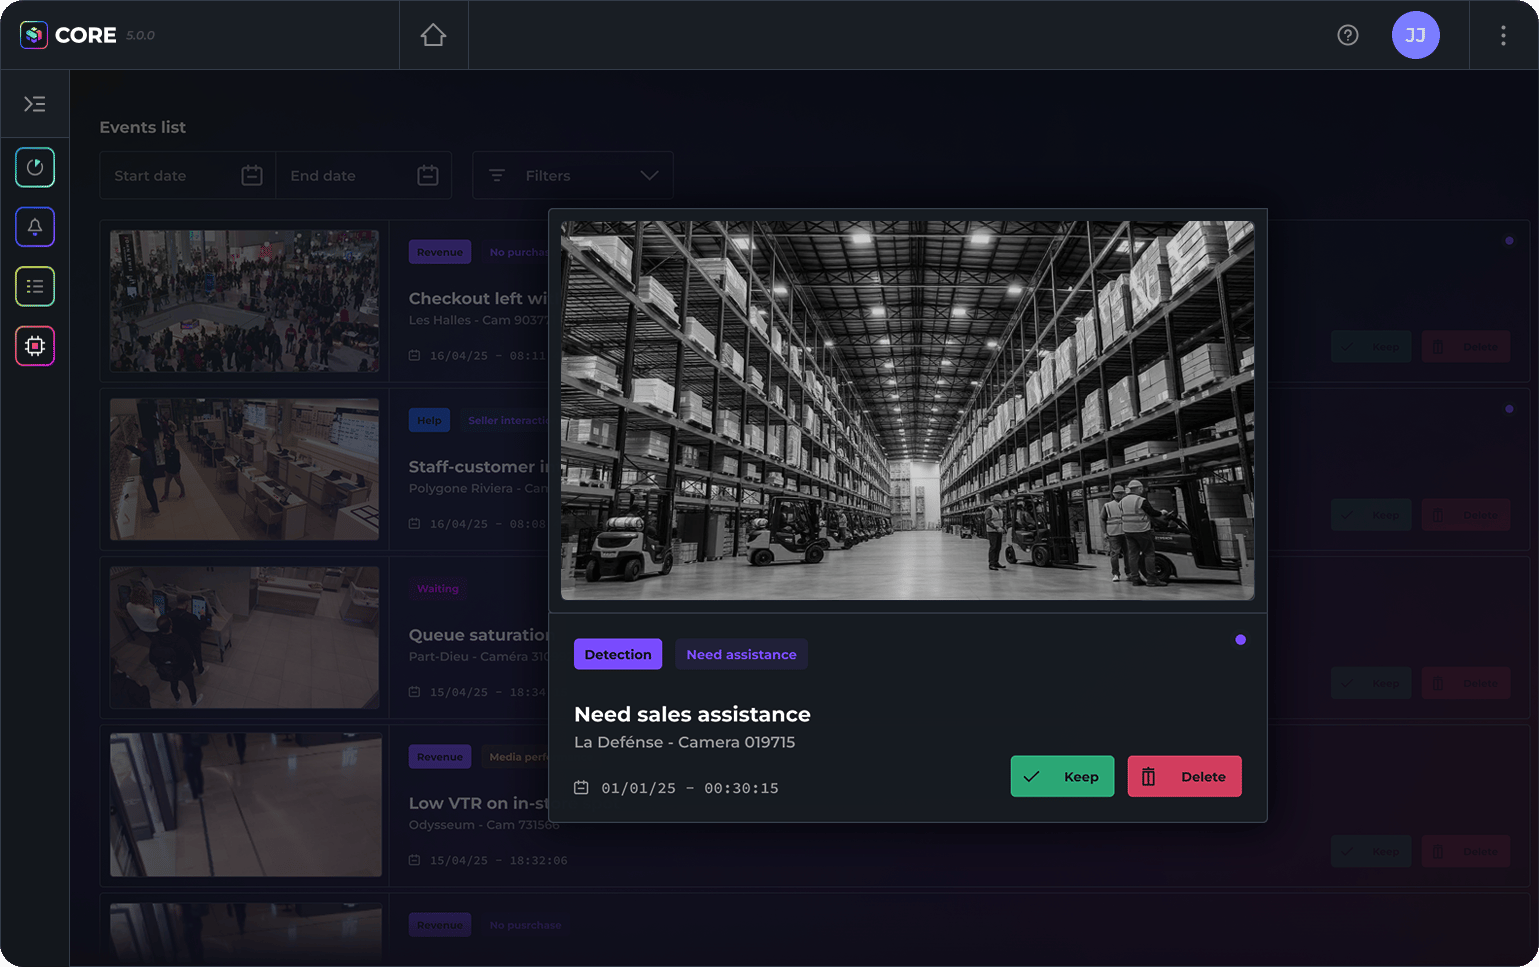Select the Detection tag

tap(617, 654)
